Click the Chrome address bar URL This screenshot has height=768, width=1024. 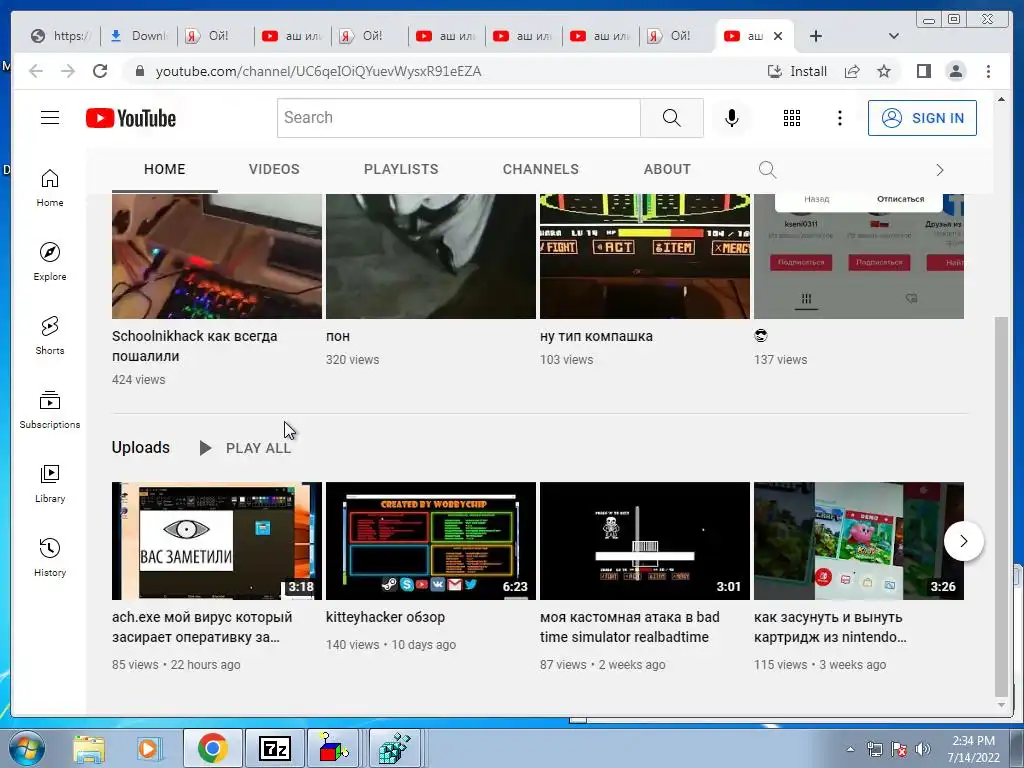(x=318, y=71)
